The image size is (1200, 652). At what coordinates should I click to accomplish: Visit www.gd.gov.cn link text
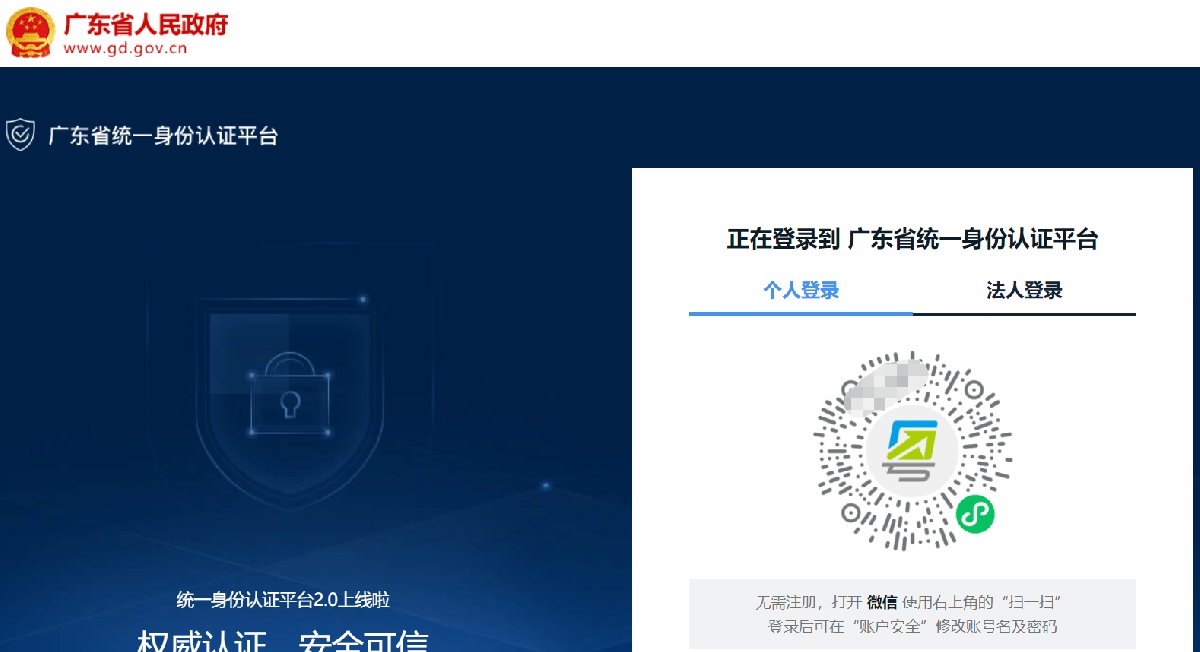pyautogui.click(x=126, y=48)
